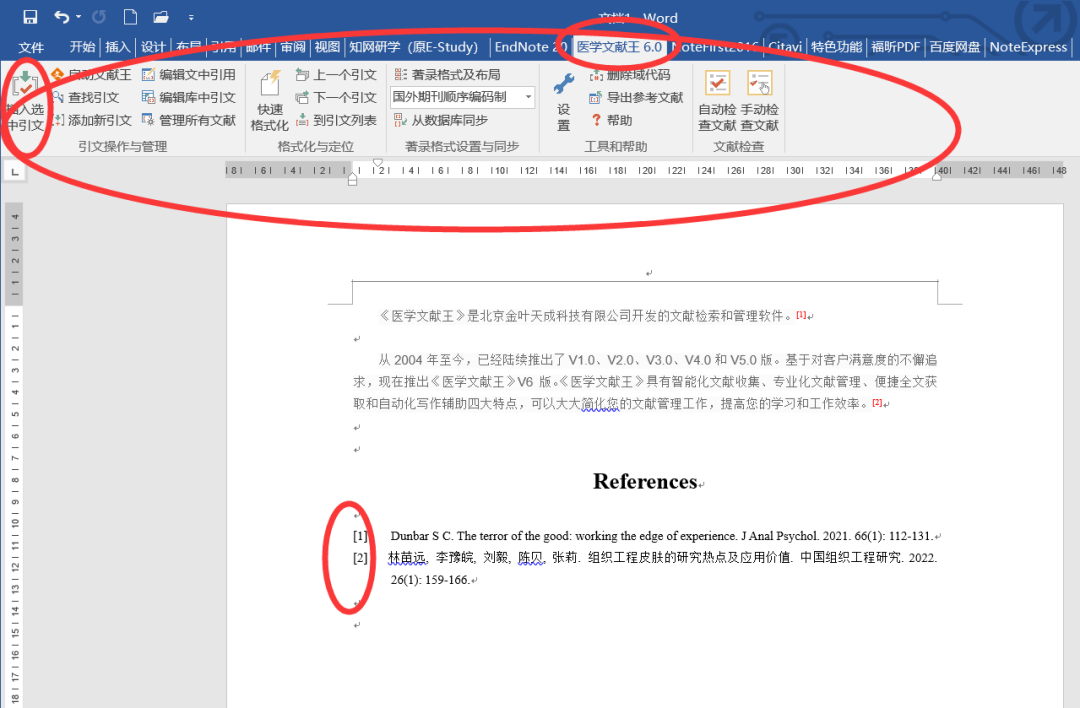Open the 百度网盘 tab
Screen dimensions: 1080x708
955,47
